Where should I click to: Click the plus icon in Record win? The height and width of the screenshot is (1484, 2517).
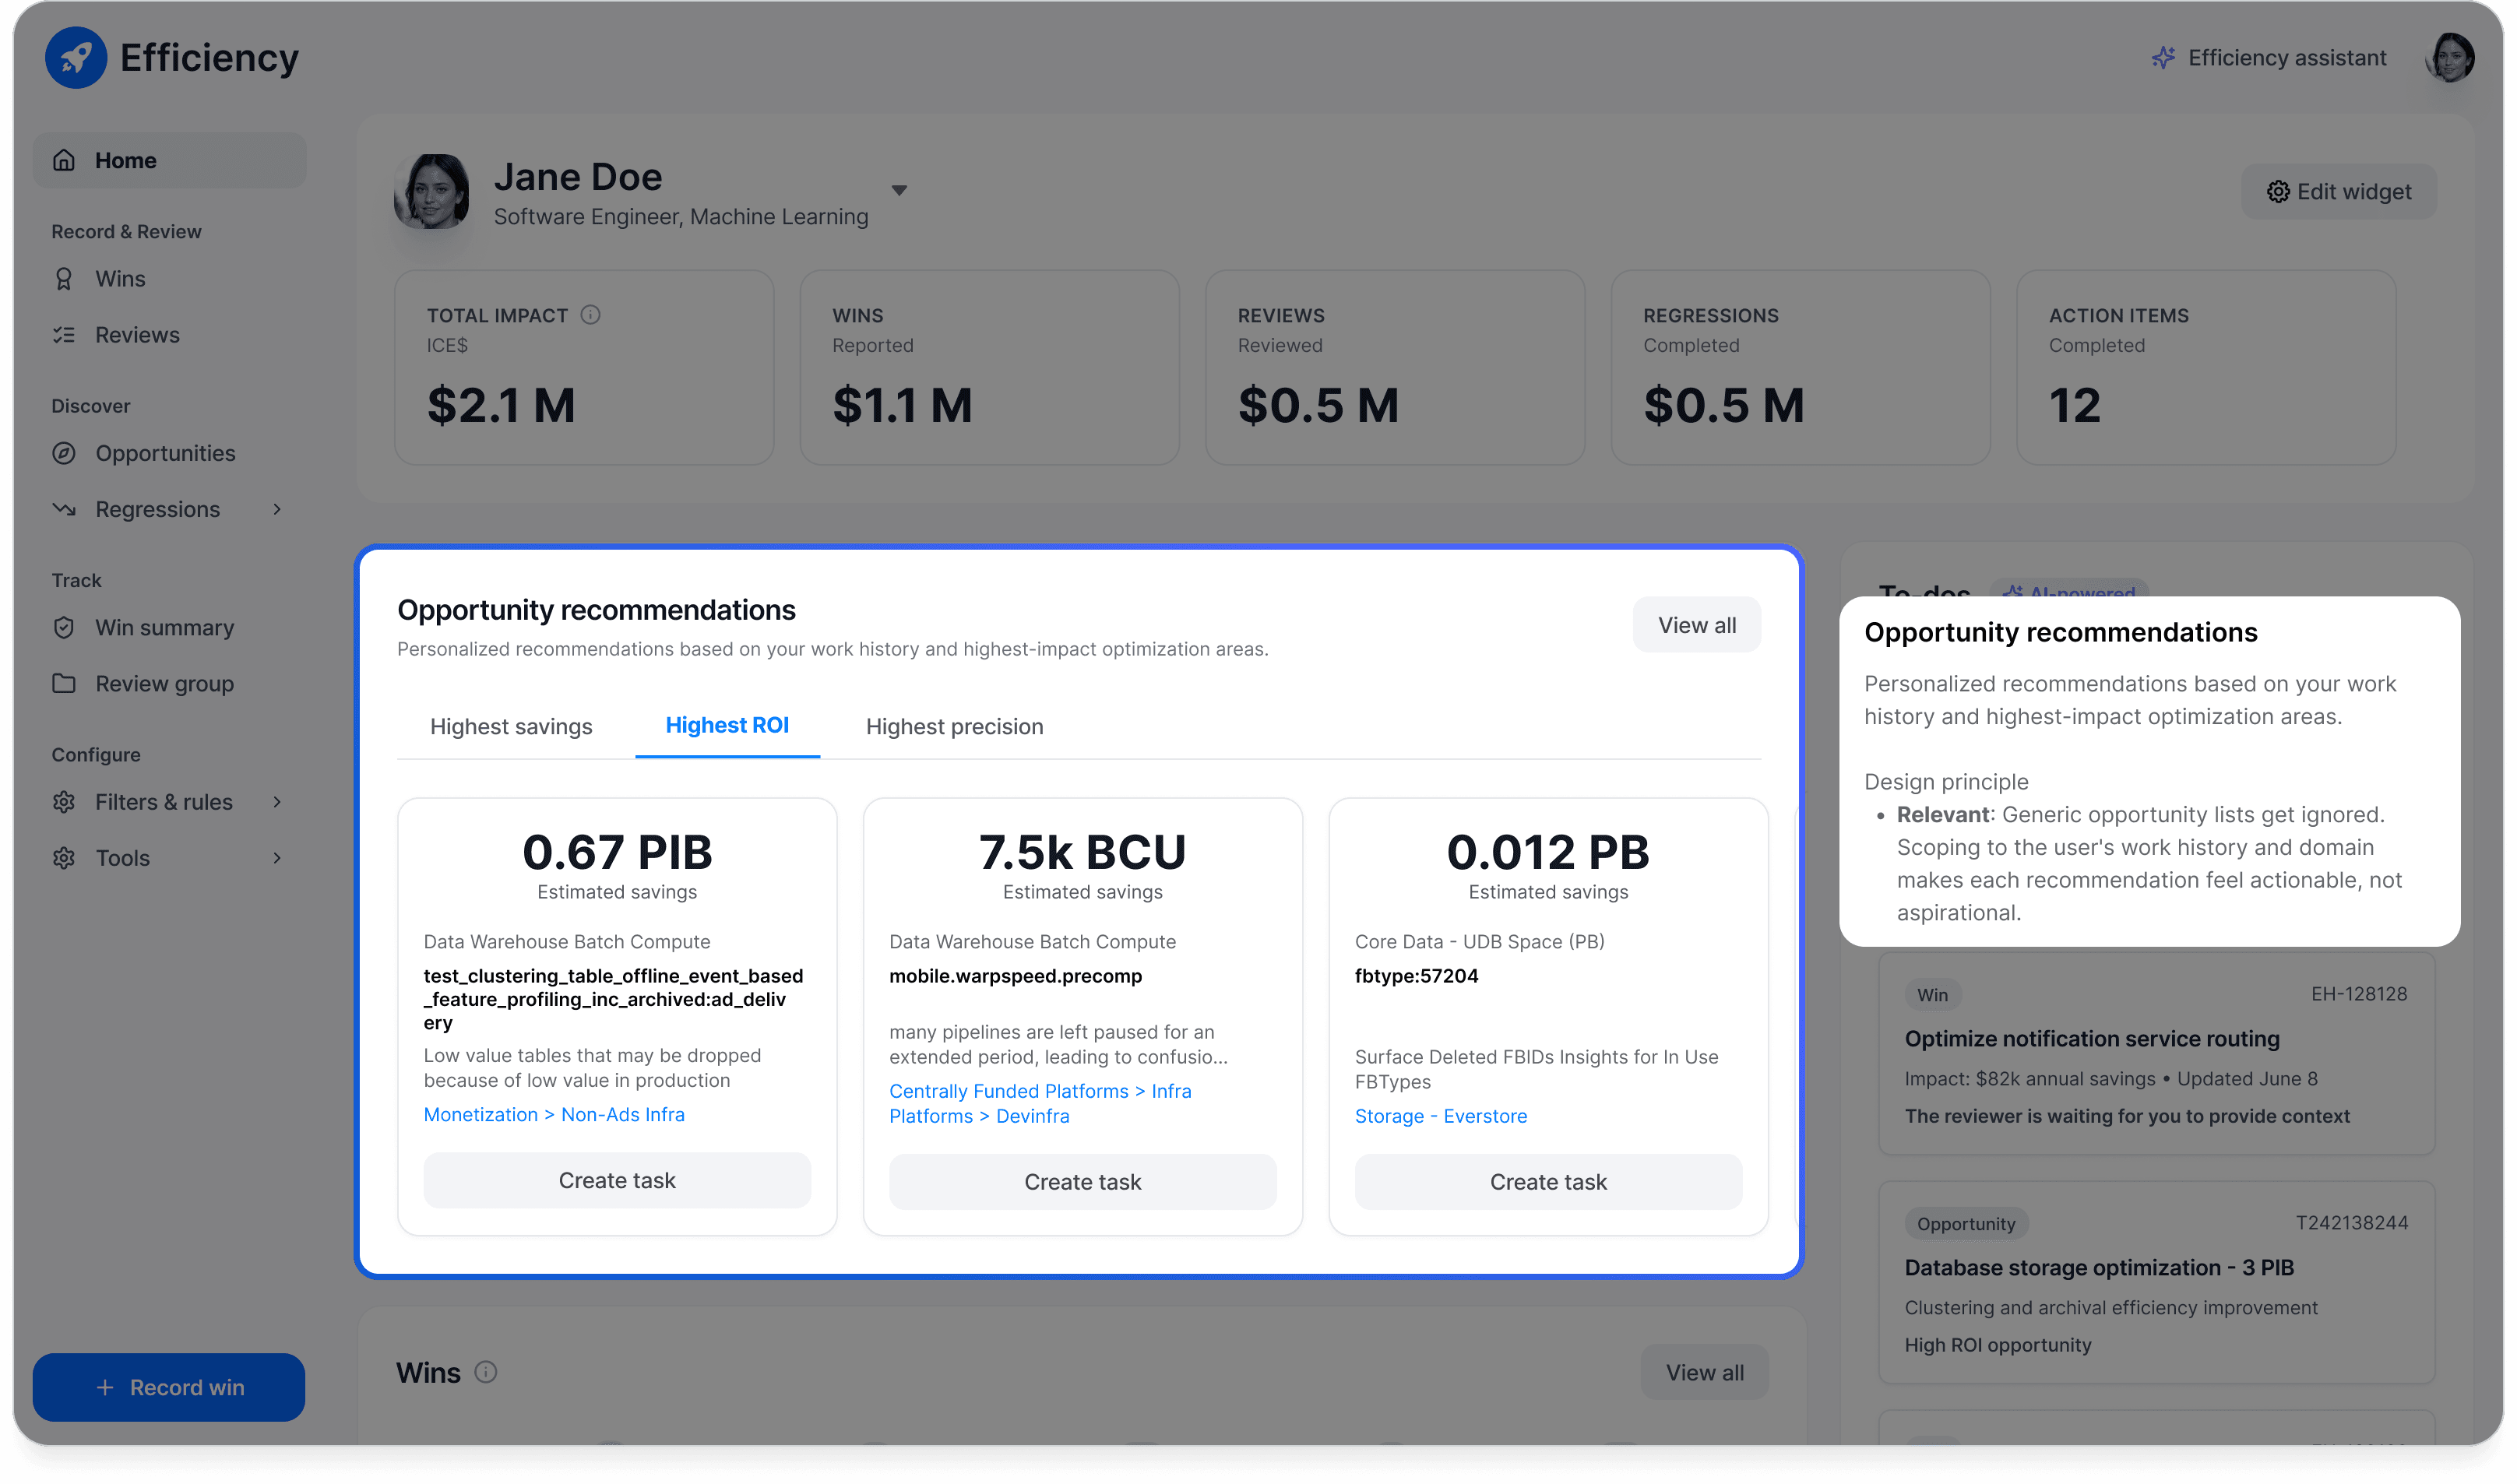[x=105, y=1388]
